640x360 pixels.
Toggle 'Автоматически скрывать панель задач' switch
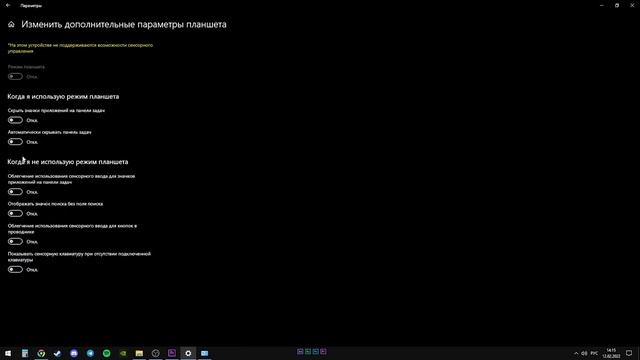tap(15, 142)
